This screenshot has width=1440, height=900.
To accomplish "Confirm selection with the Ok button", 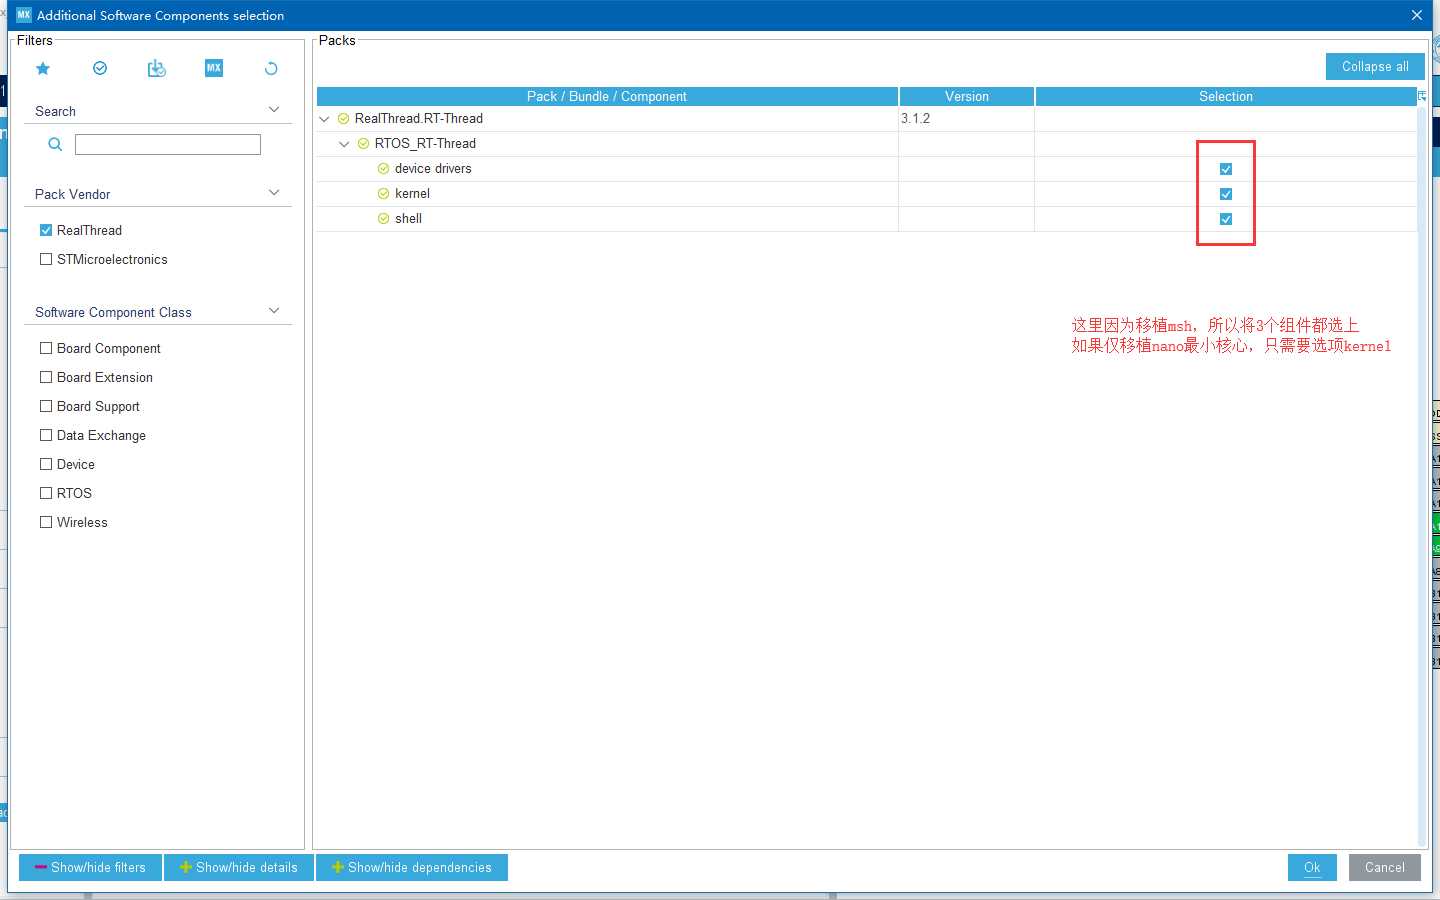I will (1312, 867).
